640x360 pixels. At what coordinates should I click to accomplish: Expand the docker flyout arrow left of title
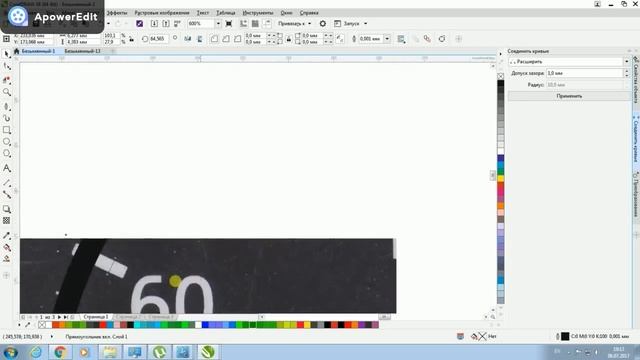pos(501,53)
